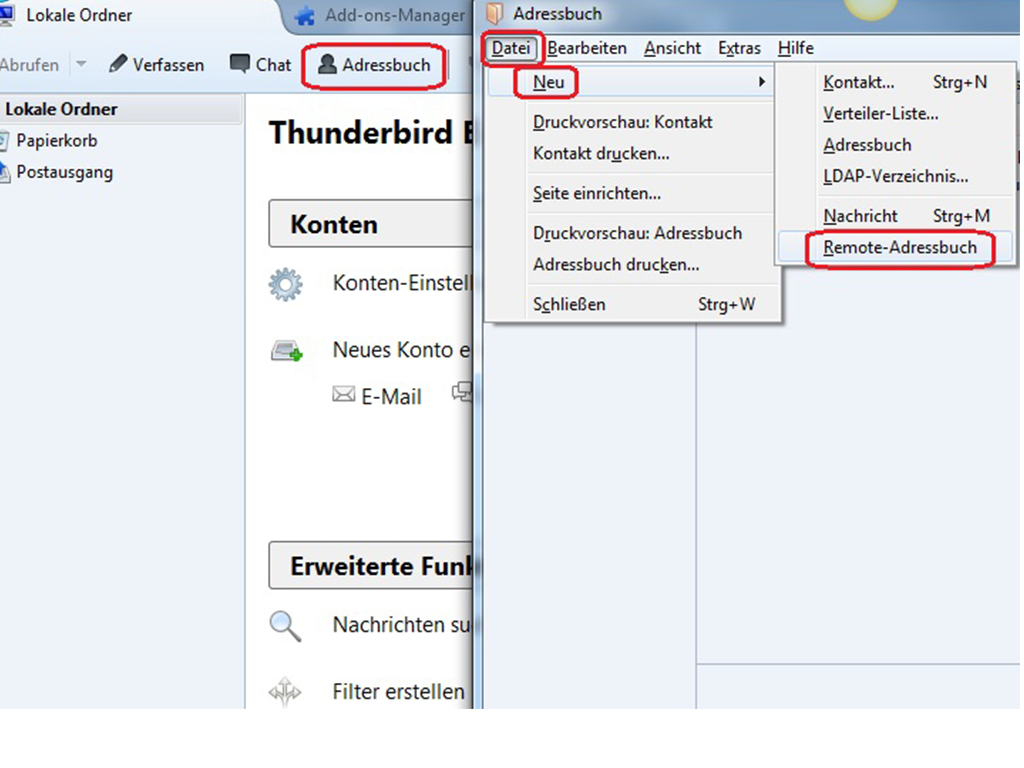
Task: Click Adressbuch drucken menu item
Action: [616, 265]
